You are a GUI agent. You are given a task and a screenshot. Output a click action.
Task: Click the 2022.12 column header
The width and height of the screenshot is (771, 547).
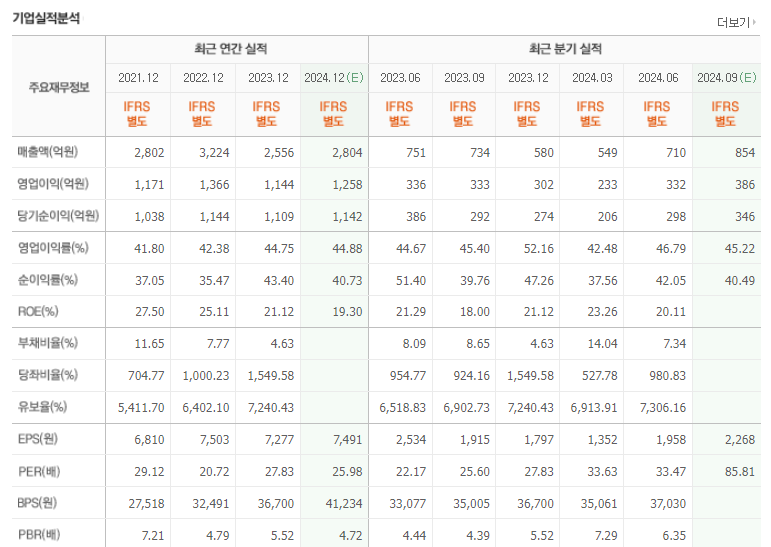tap(203, 78)
